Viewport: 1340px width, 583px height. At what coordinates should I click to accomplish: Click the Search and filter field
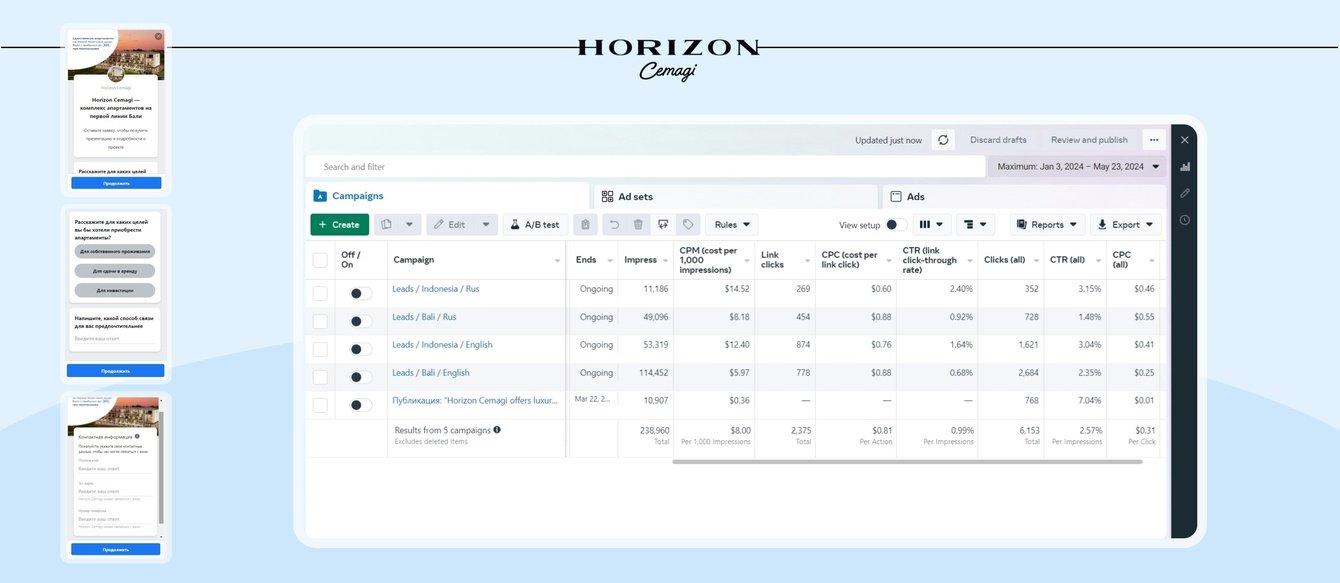[640, 167]
